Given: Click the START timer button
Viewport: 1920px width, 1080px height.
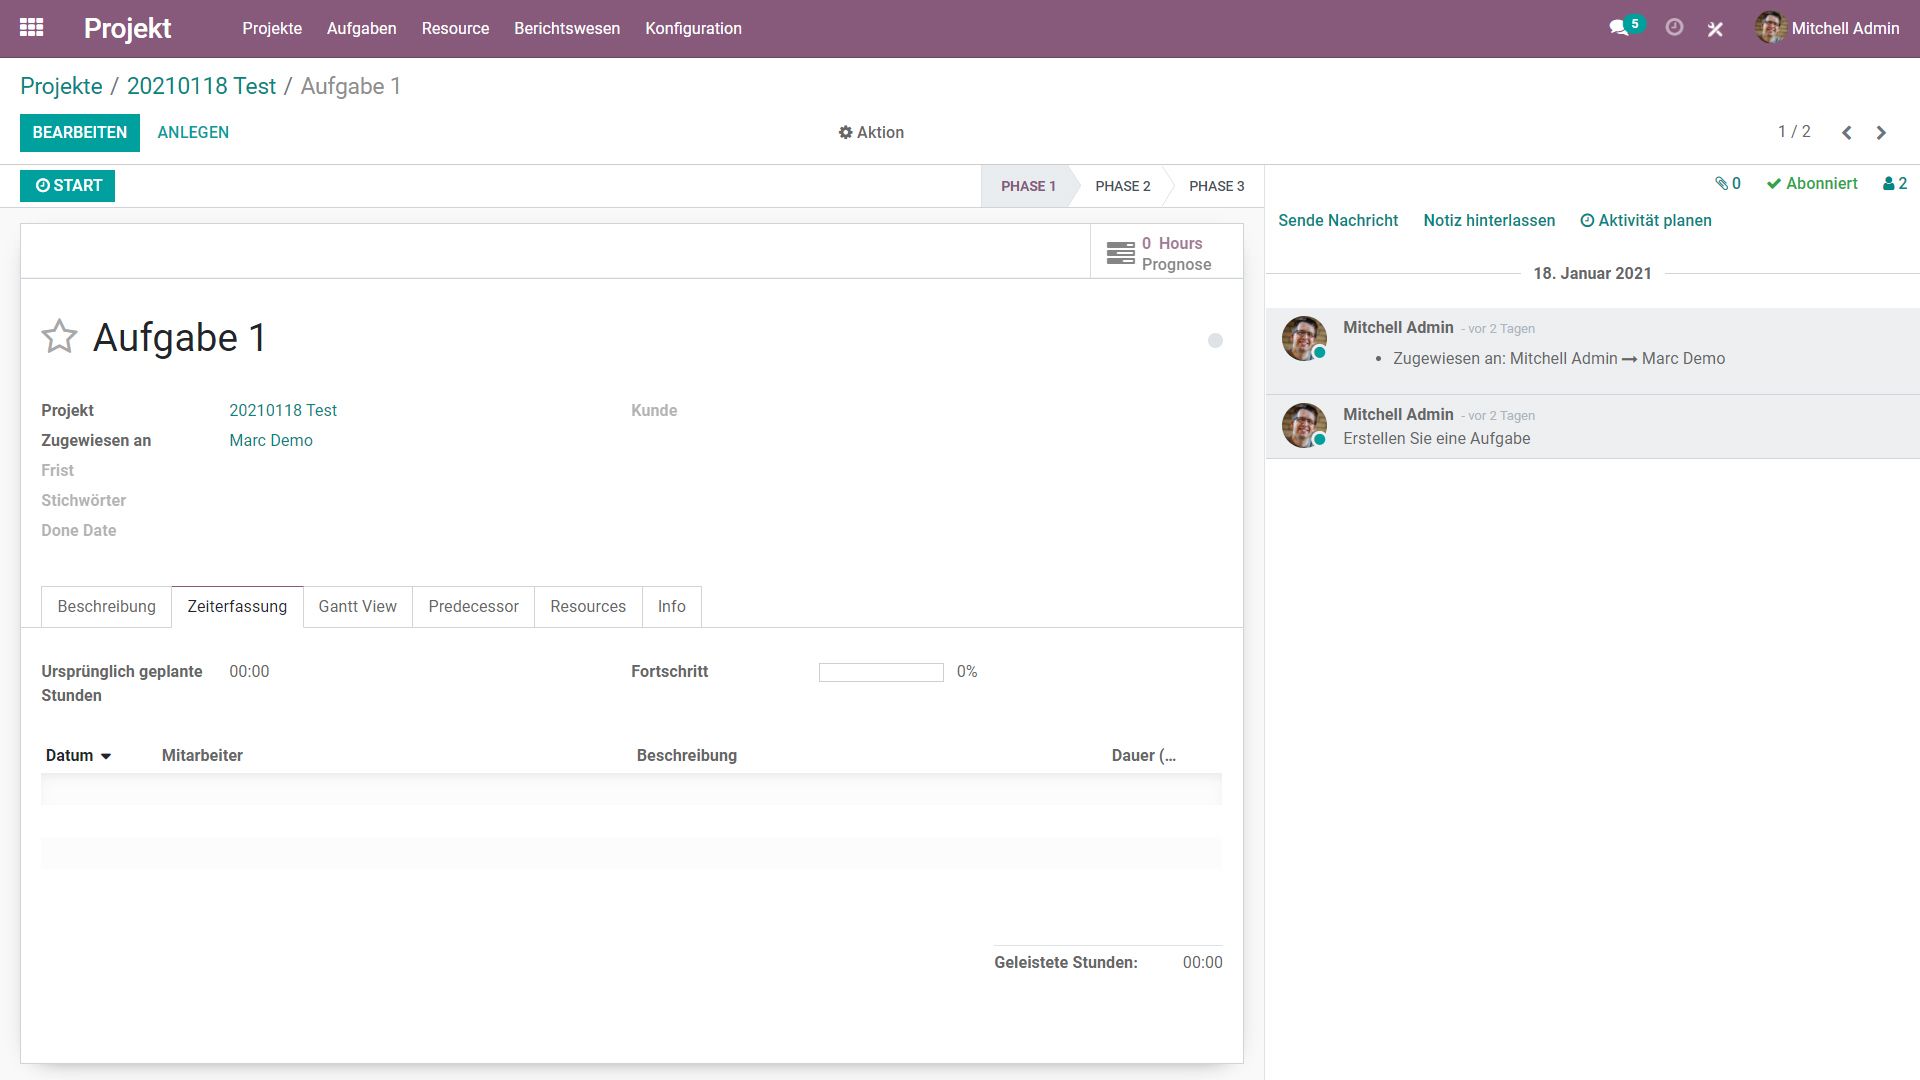Looking at the screenshot, I should click(x=68, y=186).
